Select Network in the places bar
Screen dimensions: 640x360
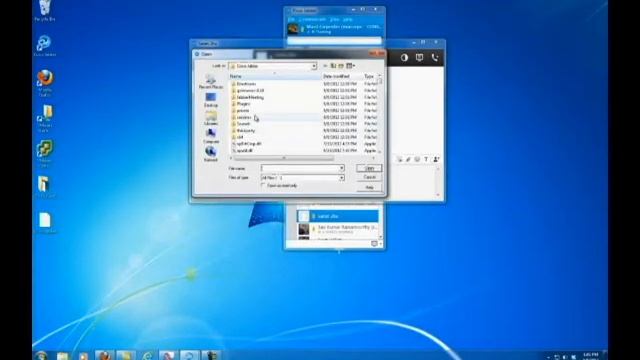tap(211, 154)
